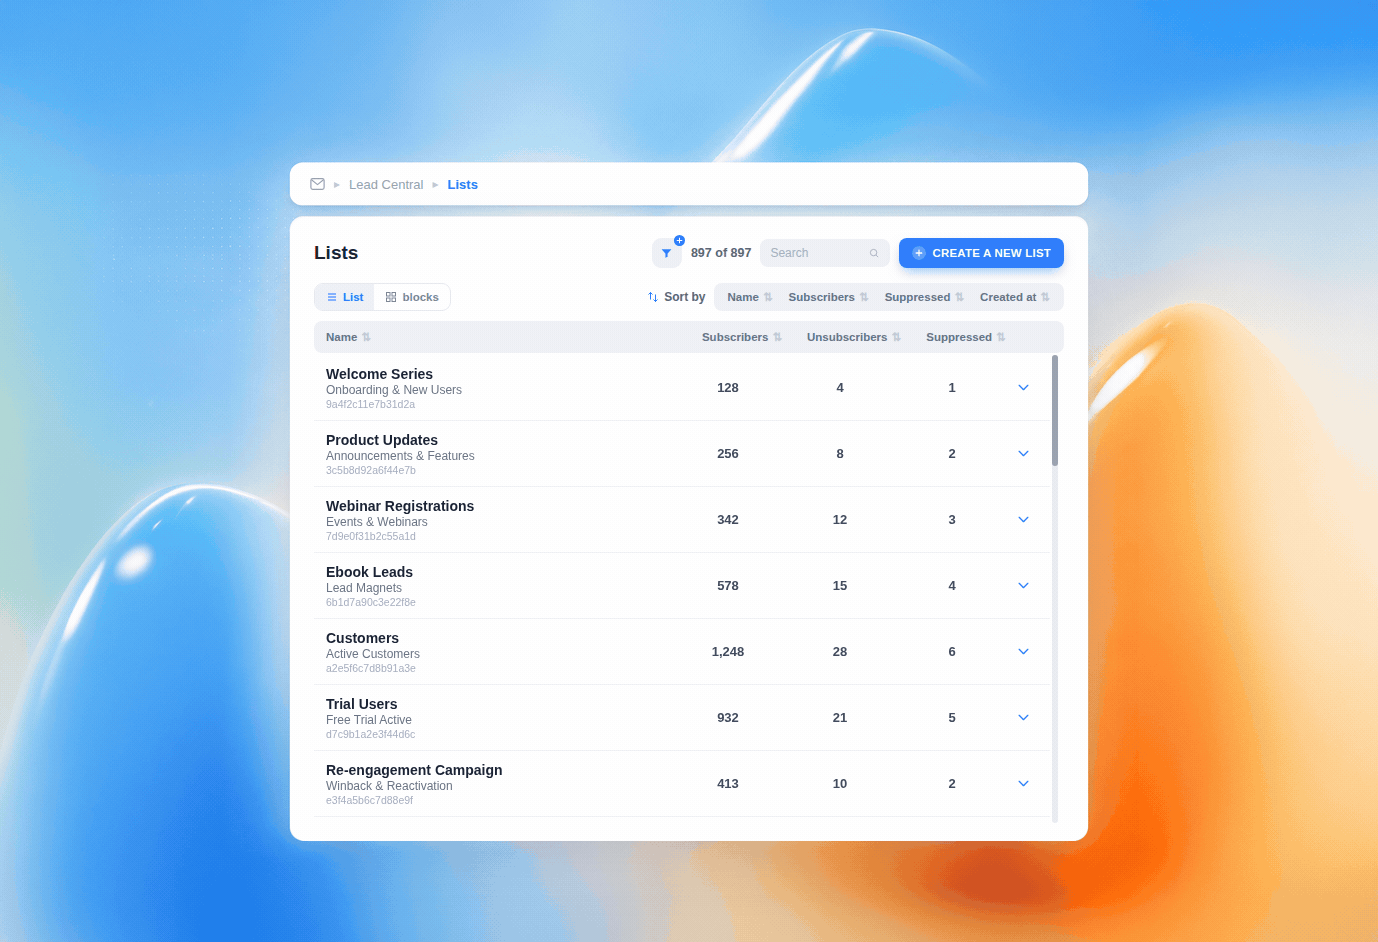This screenshot has width=1378, height=942.
Task: Focus the Search input field
Action: (x=825, y=253)
